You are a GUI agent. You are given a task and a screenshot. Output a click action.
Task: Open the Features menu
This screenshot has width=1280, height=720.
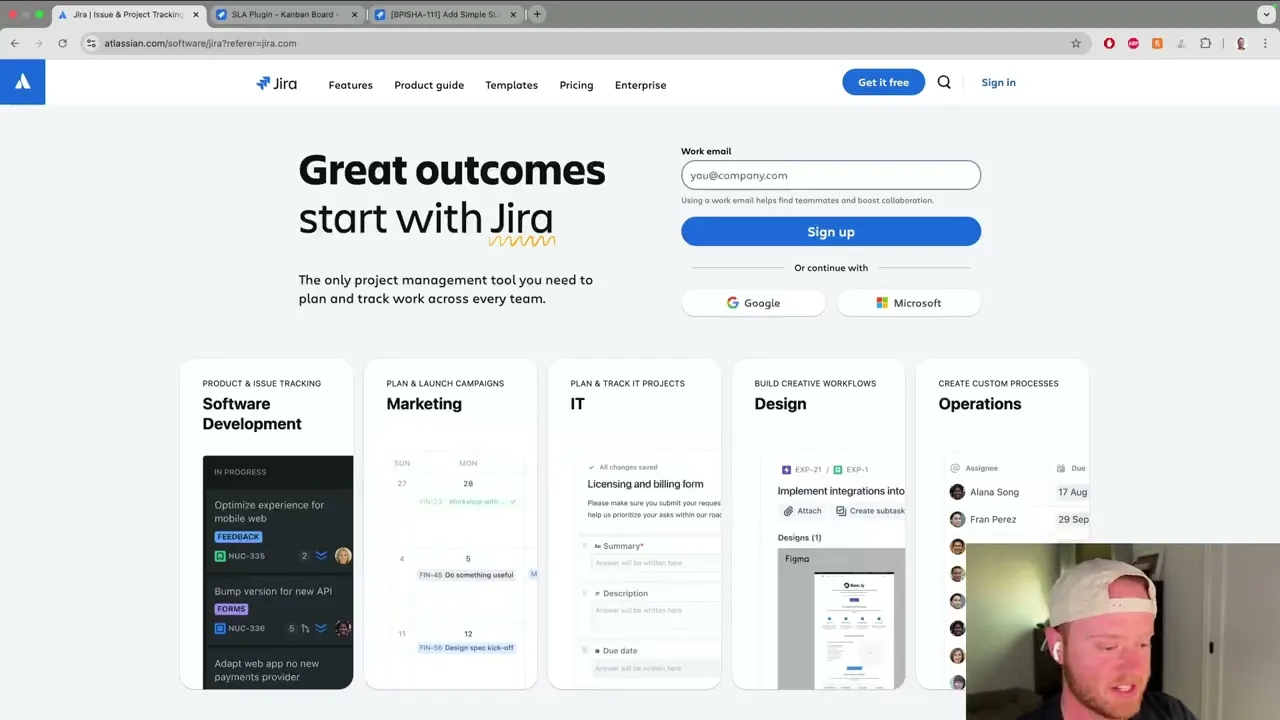(350, 85)
